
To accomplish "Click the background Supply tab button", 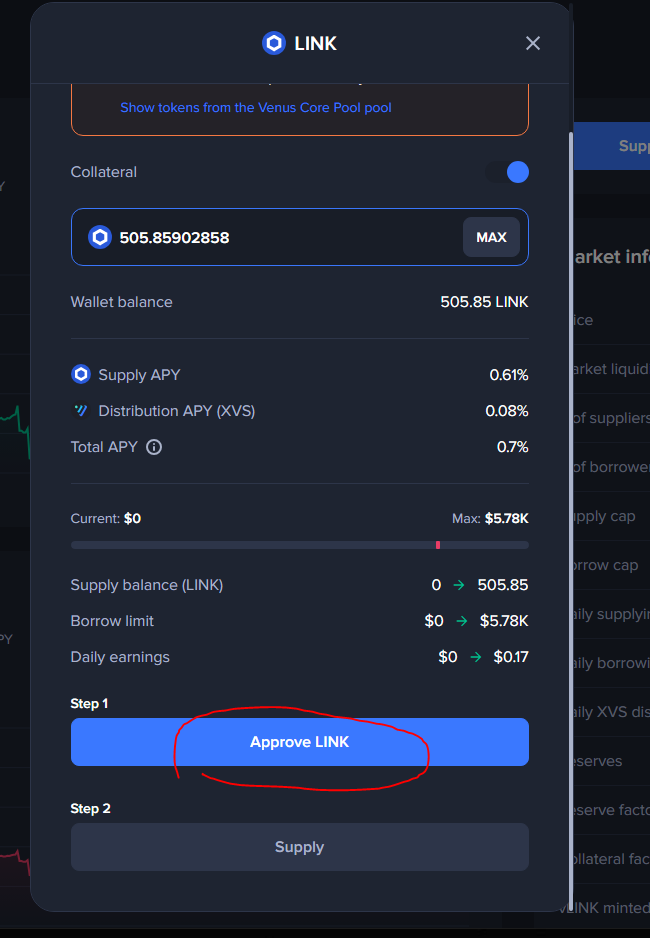I will pos(612,146).
